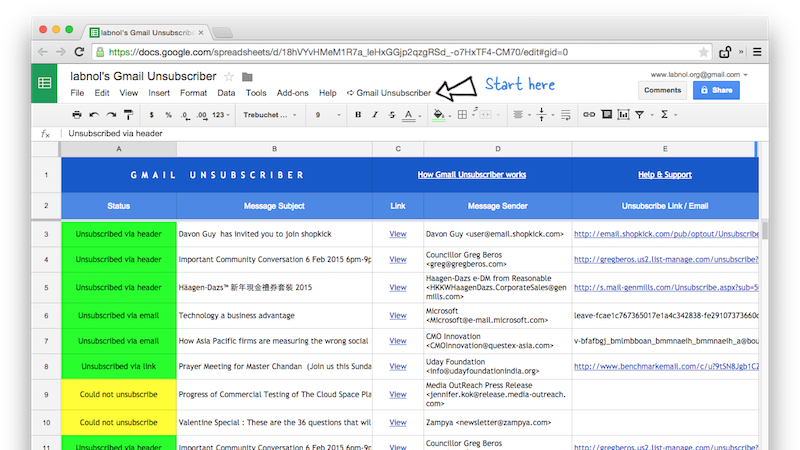The image size is (800, 450).
Task: Toggle bold formatting
Action: coord(358,115)
